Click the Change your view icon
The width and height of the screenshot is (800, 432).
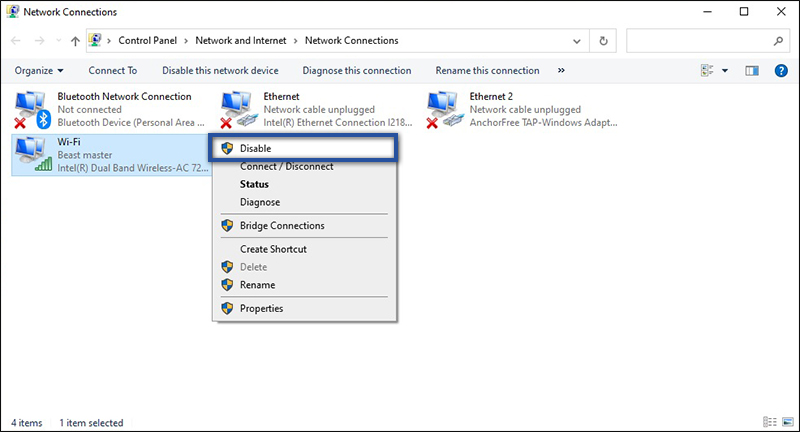click(707, 70)
